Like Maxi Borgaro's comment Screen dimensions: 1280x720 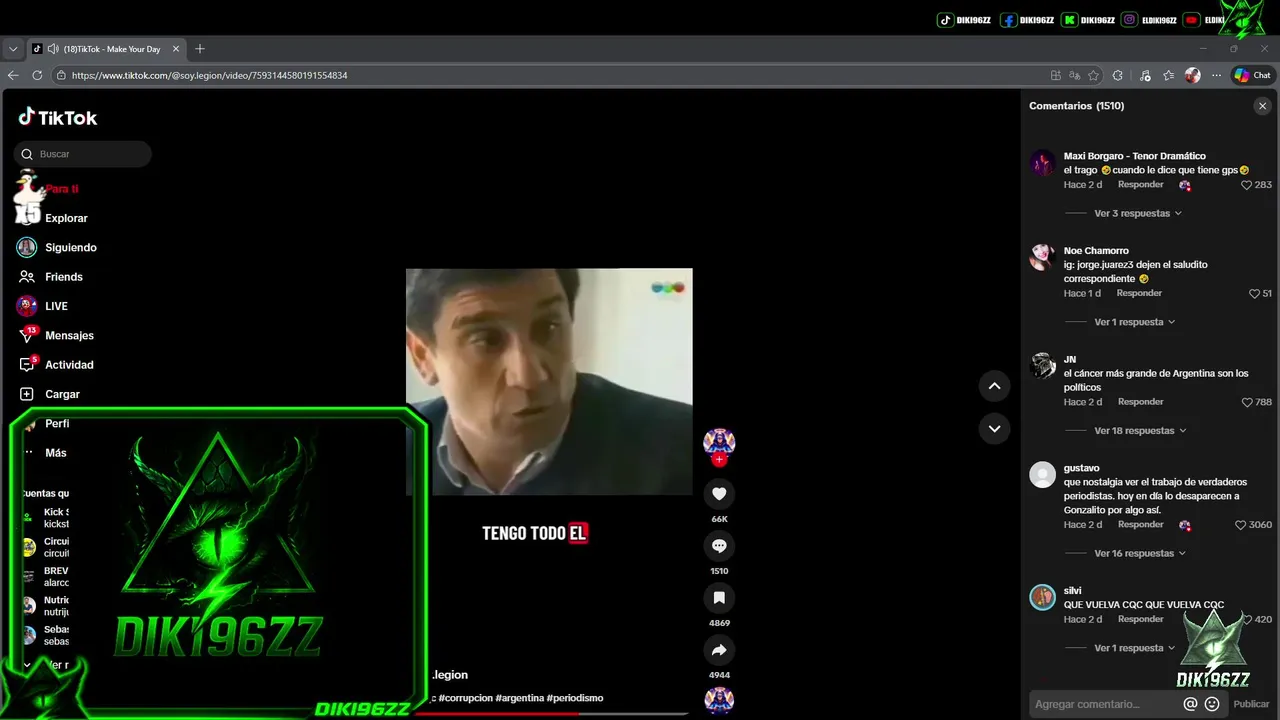click(1247, 185)
